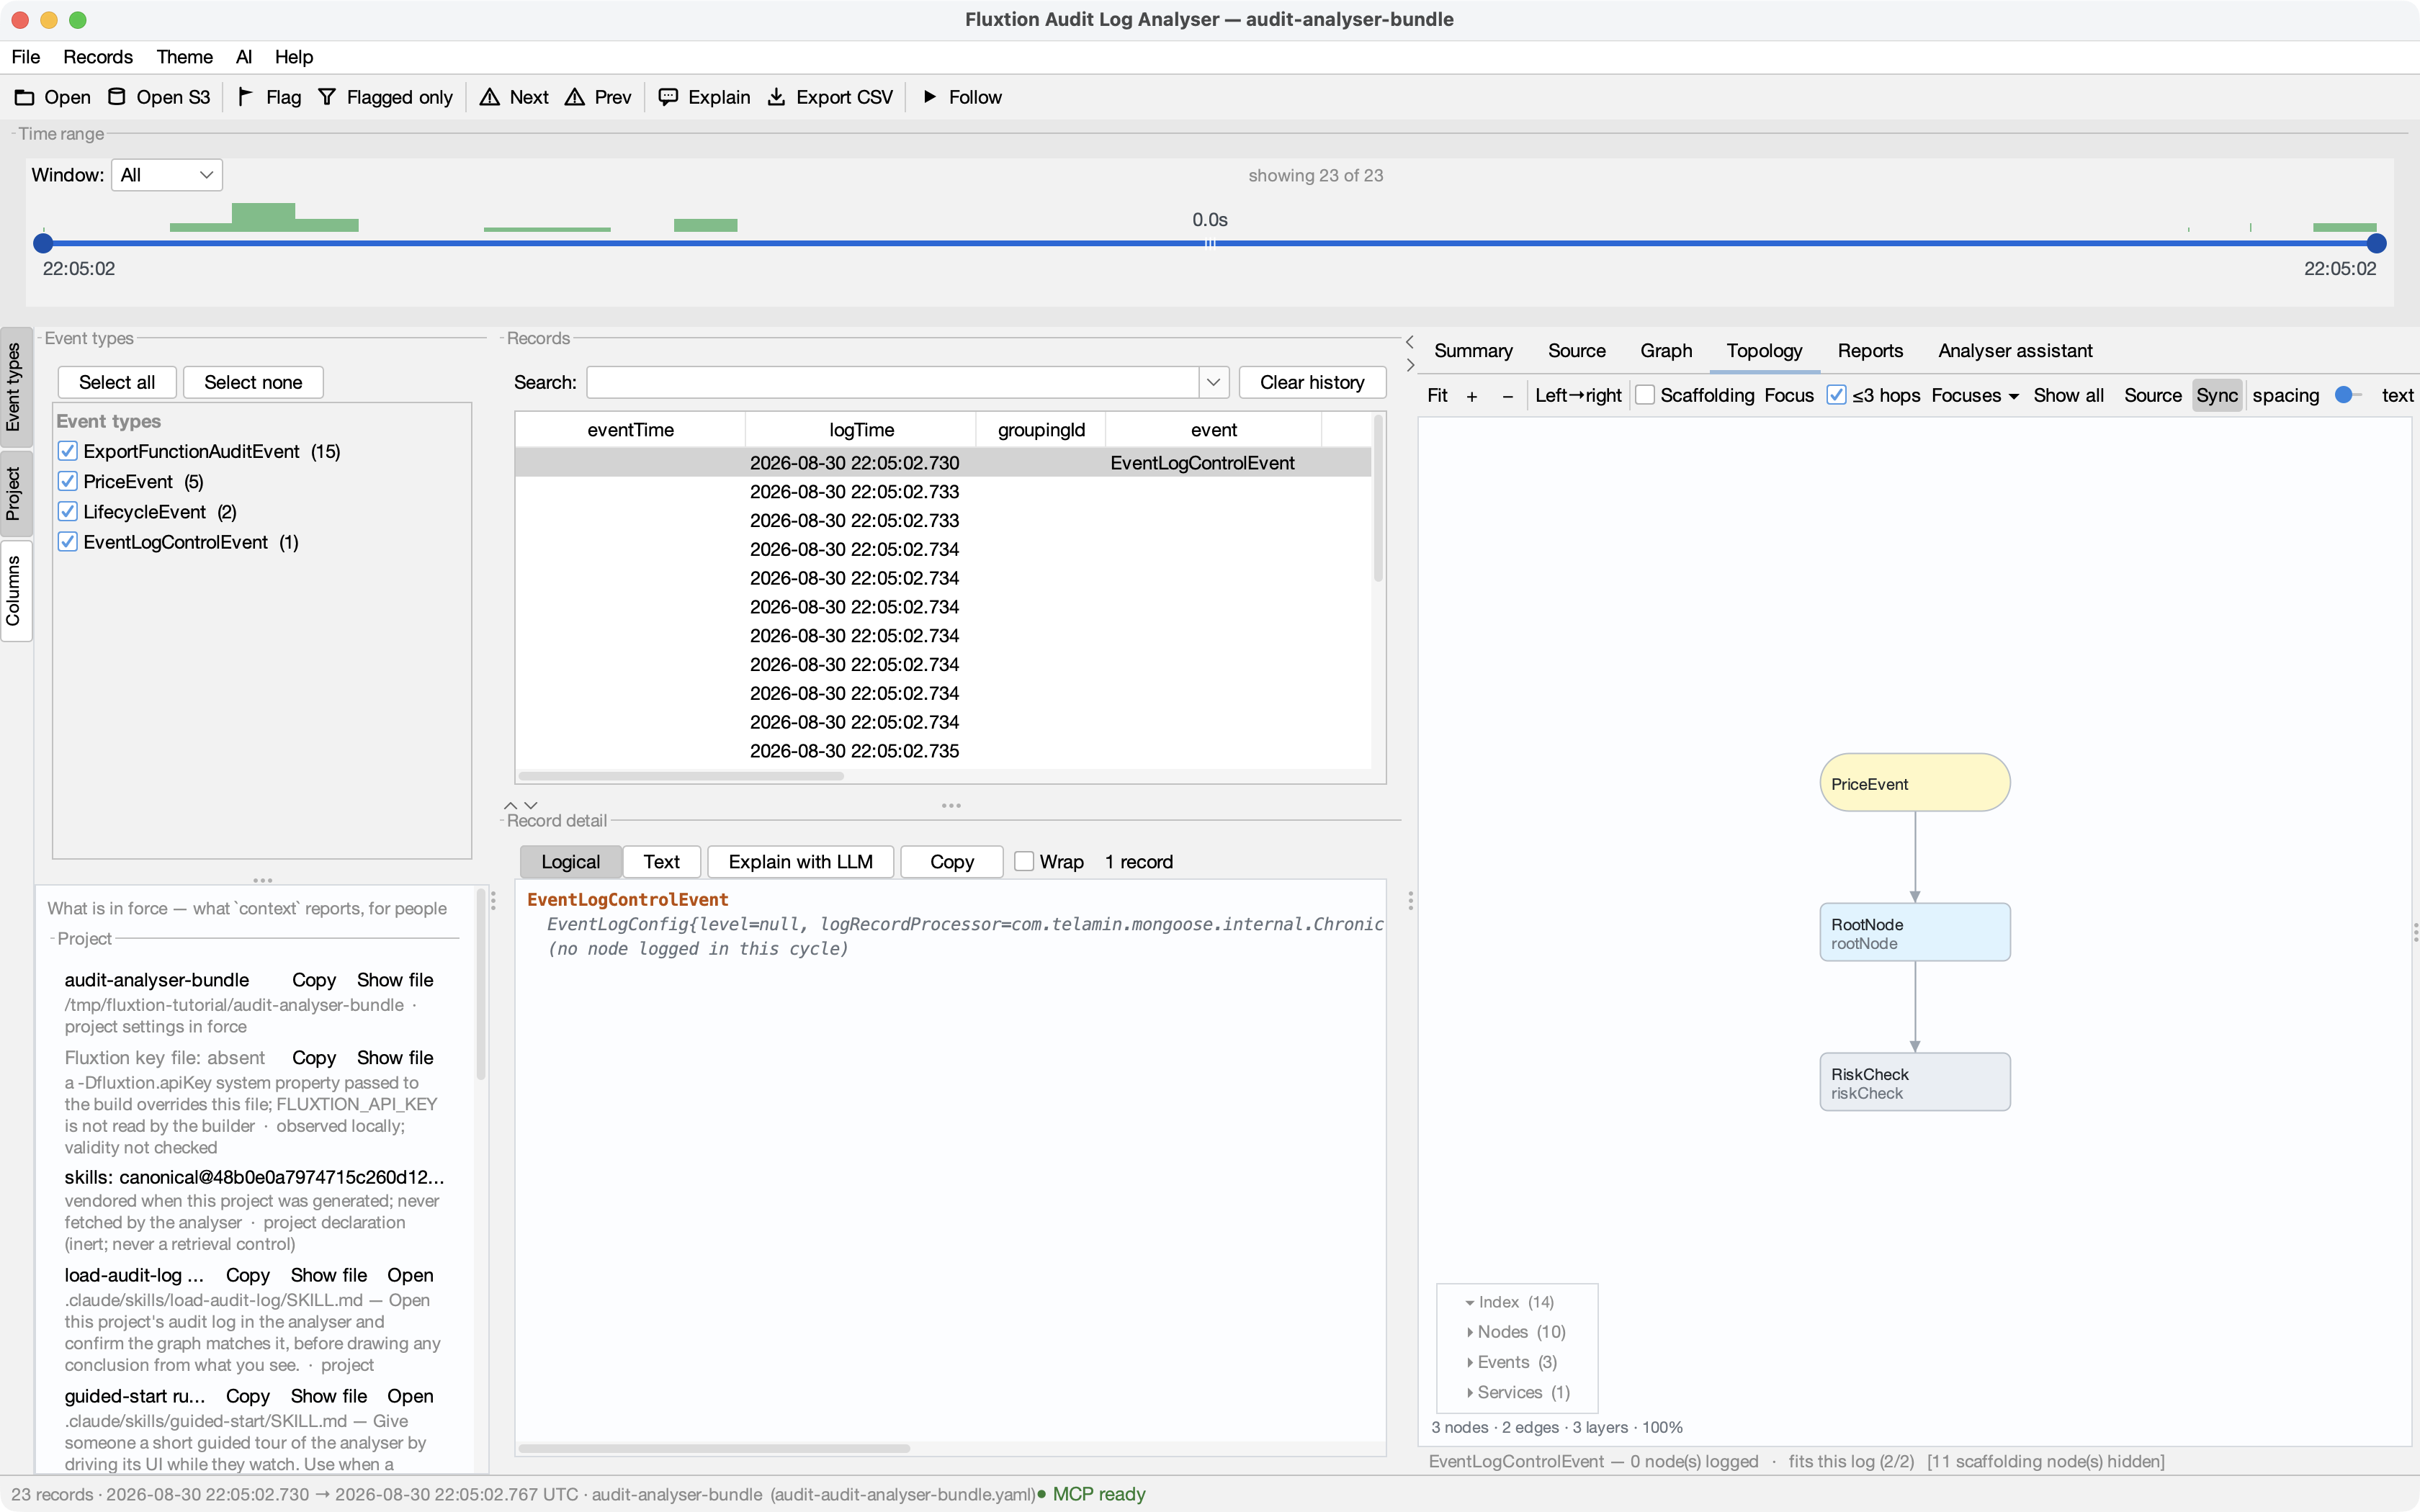The width and height of the screenshot is (2420, 1512).
Task: Click the Explain speech bubble icon
Action: pyautogui.click(x=668, y=97)
